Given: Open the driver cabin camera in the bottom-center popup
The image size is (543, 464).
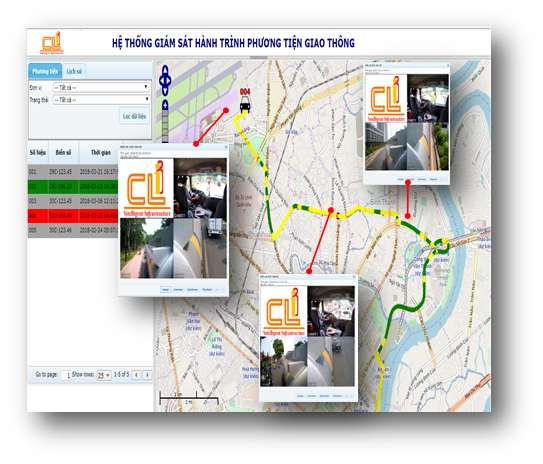Looking at the screenshot, I should click(331, 311).
